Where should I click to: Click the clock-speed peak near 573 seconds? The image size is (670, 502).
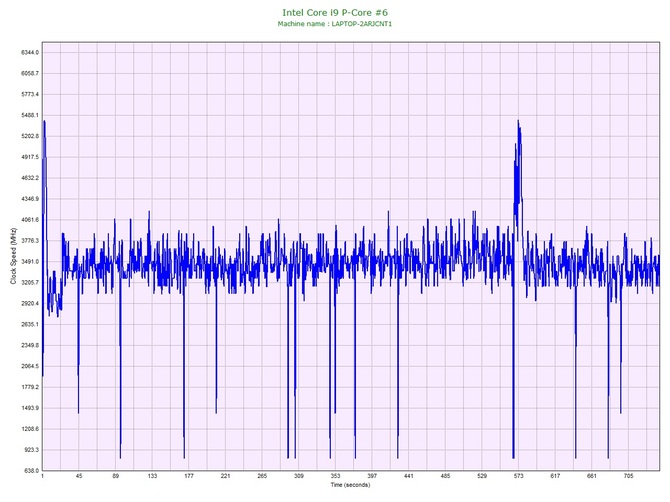(518, 122)
